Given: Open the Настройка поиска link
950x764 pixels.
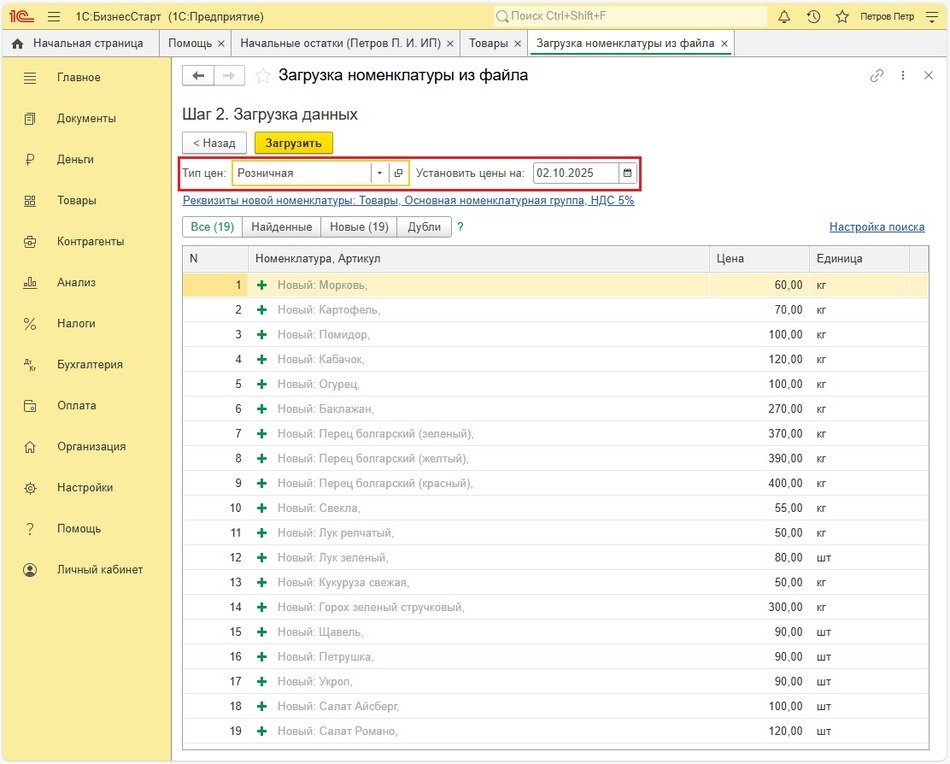Looking at the screenshot, I should pyautogui.click(x=876, y=227).
